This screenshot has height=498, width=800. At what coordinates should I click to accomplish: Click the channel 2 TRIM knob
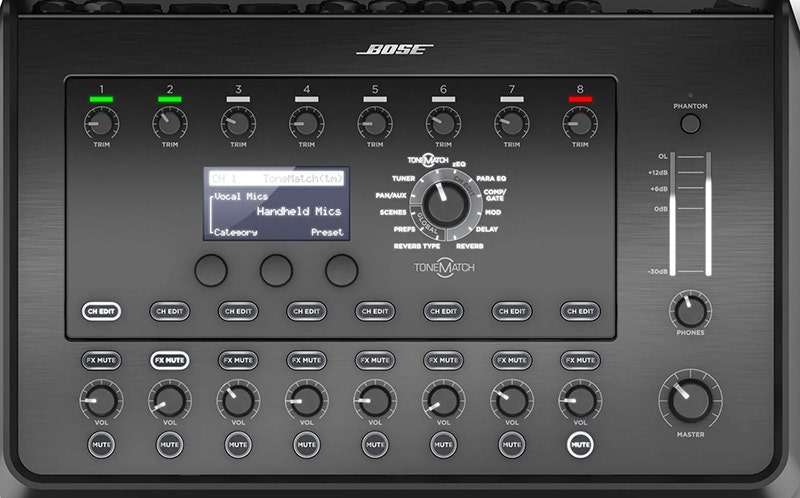point(170,123)
